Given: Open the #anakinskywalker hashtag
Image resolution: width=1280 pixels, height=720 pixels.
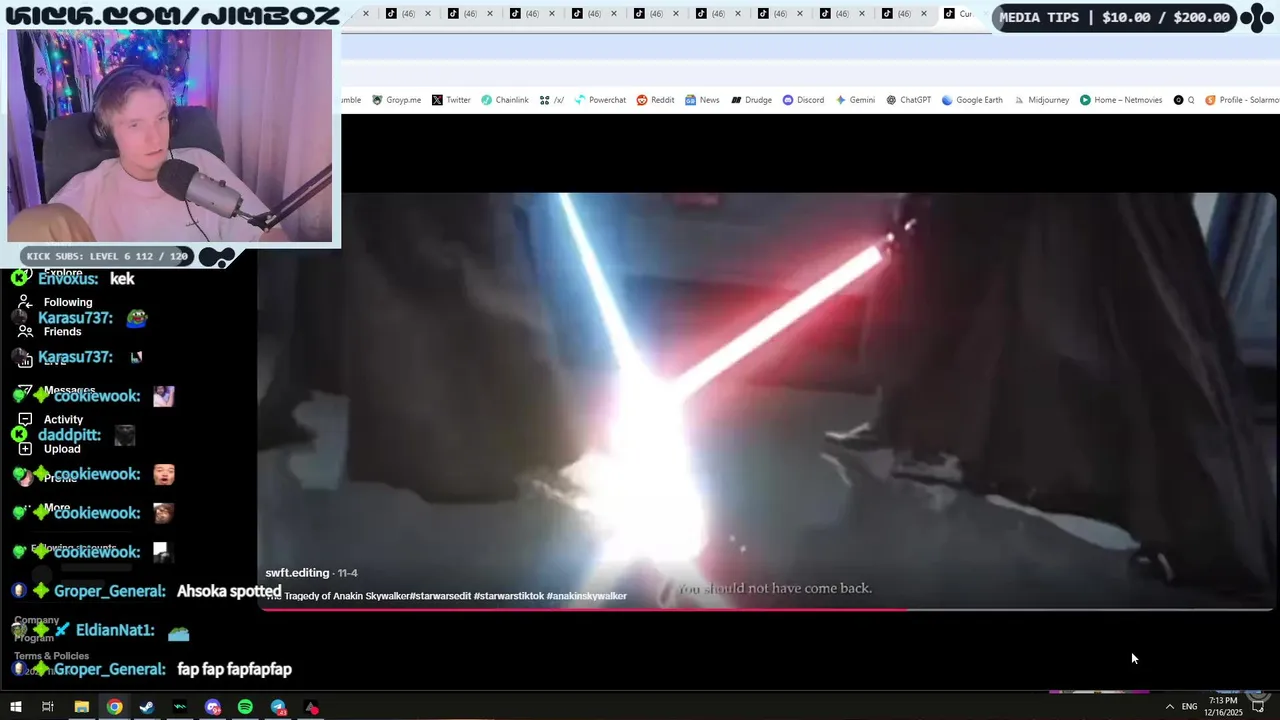Looking at the screenshot, I should [x=587, y=596].
